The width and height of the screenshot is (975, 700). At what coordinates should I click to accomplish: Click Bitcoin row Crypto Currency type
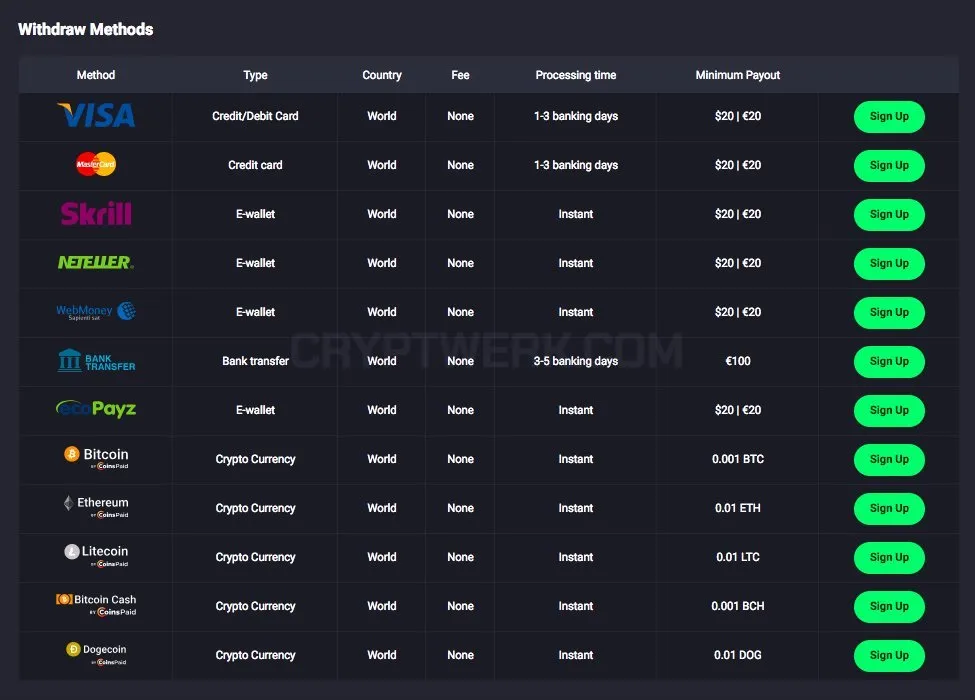point(255,459)
